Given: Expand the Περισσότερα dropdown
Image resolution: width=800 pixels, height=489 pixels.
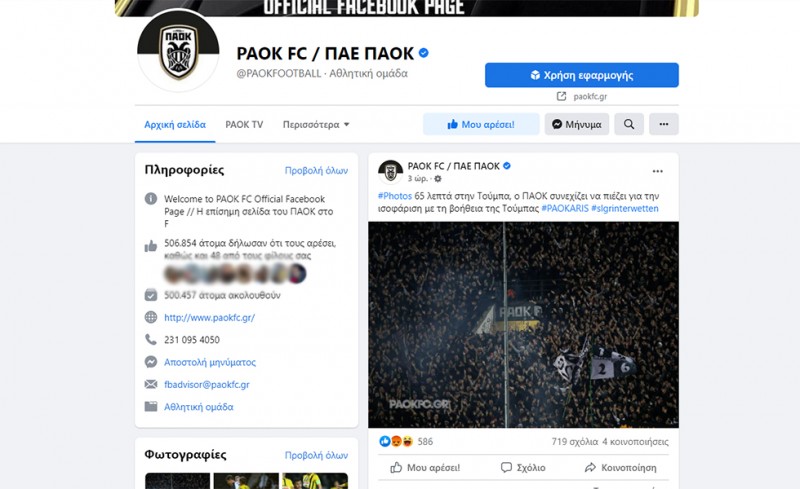Looking at the screenshot, I should click(x=316, y=125).
